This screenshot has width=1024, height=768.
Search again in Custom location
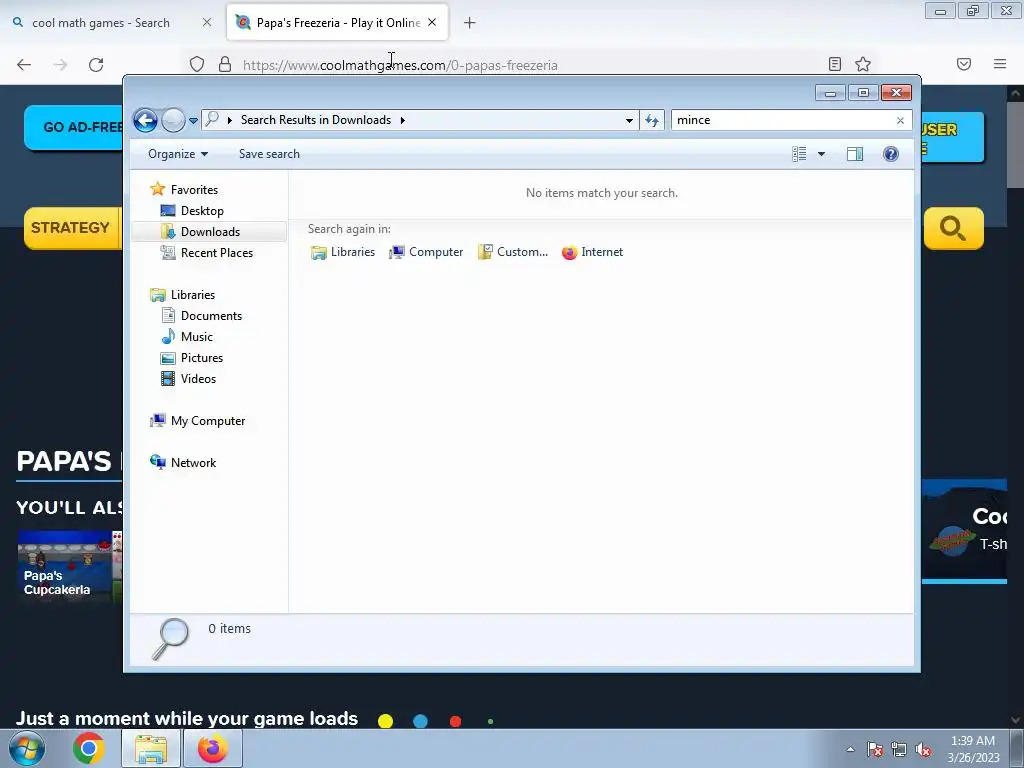(x=513, y=252)
